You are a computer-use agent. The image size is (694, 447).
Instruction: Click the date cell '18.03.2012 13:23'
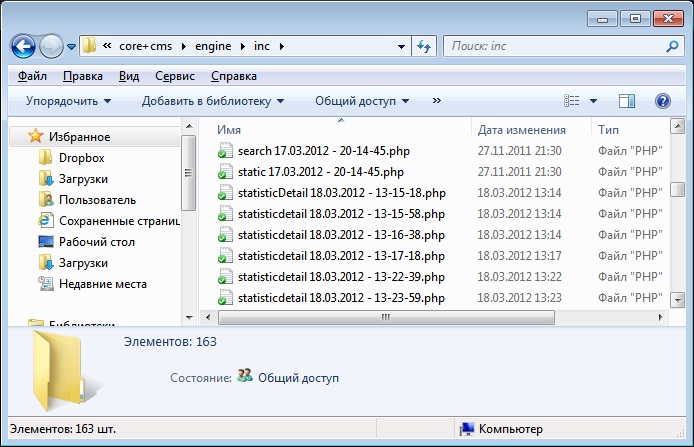tap(519, 298)
